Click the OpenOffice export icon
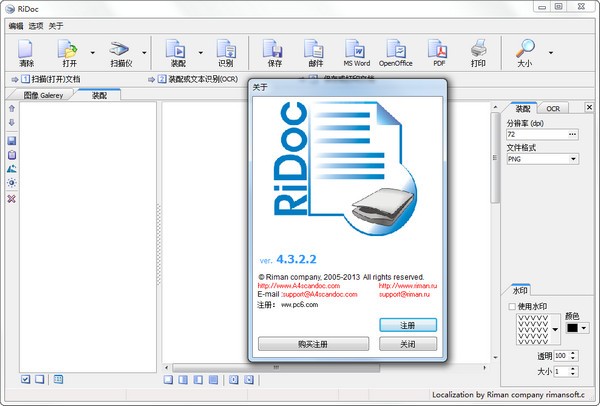Image resolution: width=600 pixels, height=406 pixels. point(398,50)
